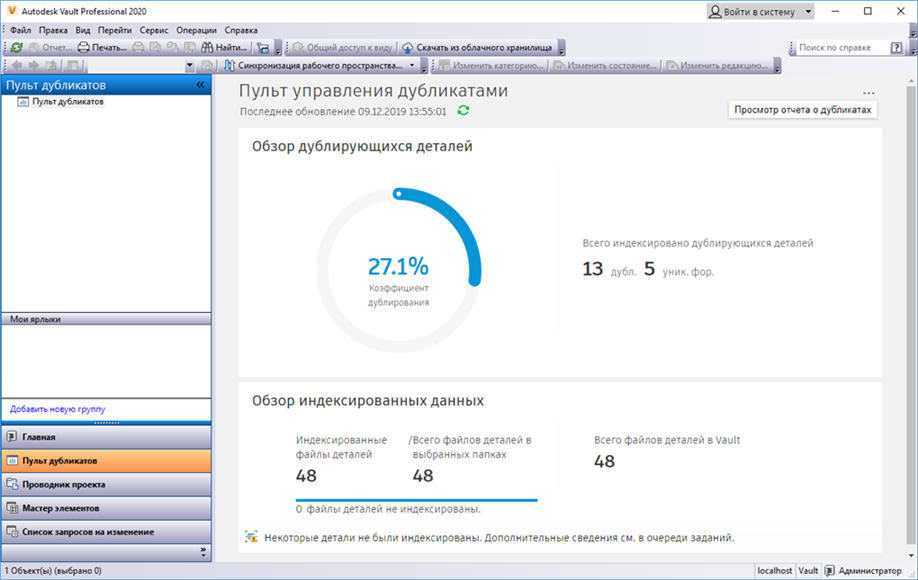
Task: Expand the workspace sync dropdown arrow
Action: click(x=412, y=66)
